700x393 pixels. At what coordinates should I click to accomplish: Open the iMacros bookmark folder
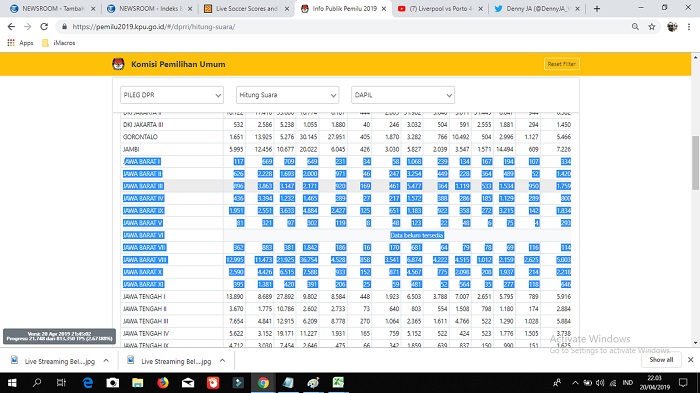click(x=58, y=43)
